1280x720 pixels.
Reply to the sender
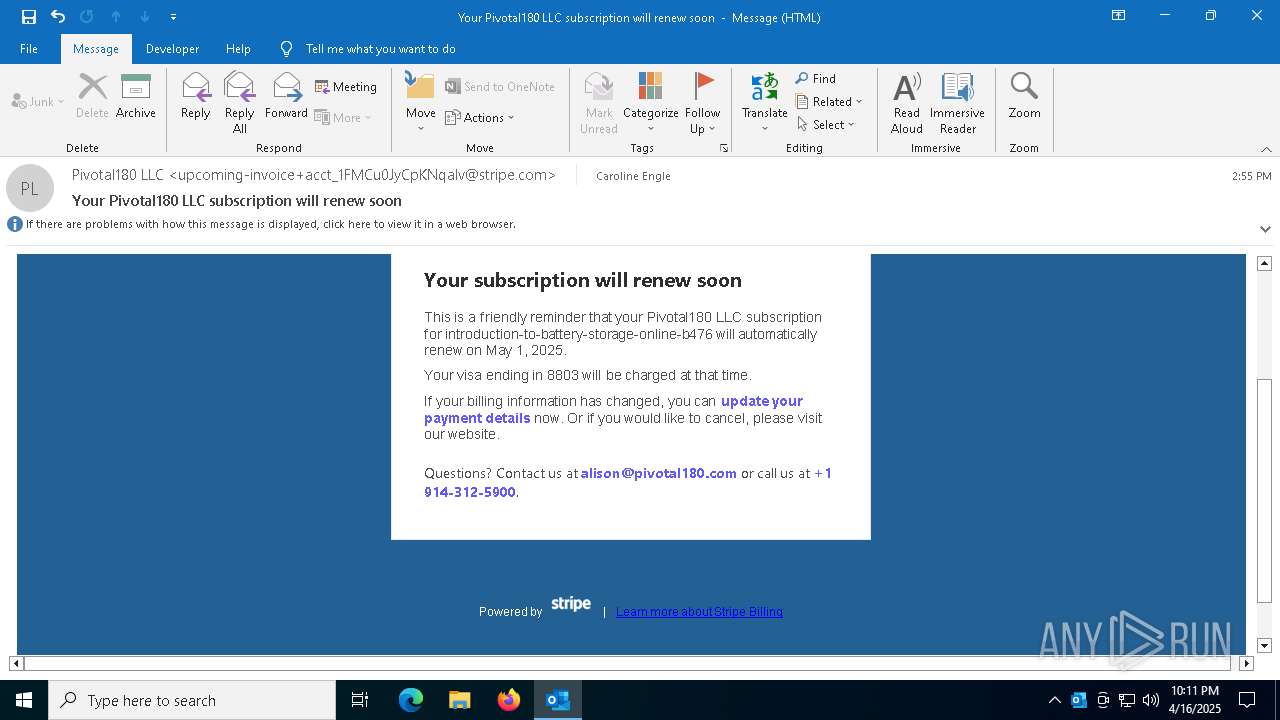(x=196, y=96)
